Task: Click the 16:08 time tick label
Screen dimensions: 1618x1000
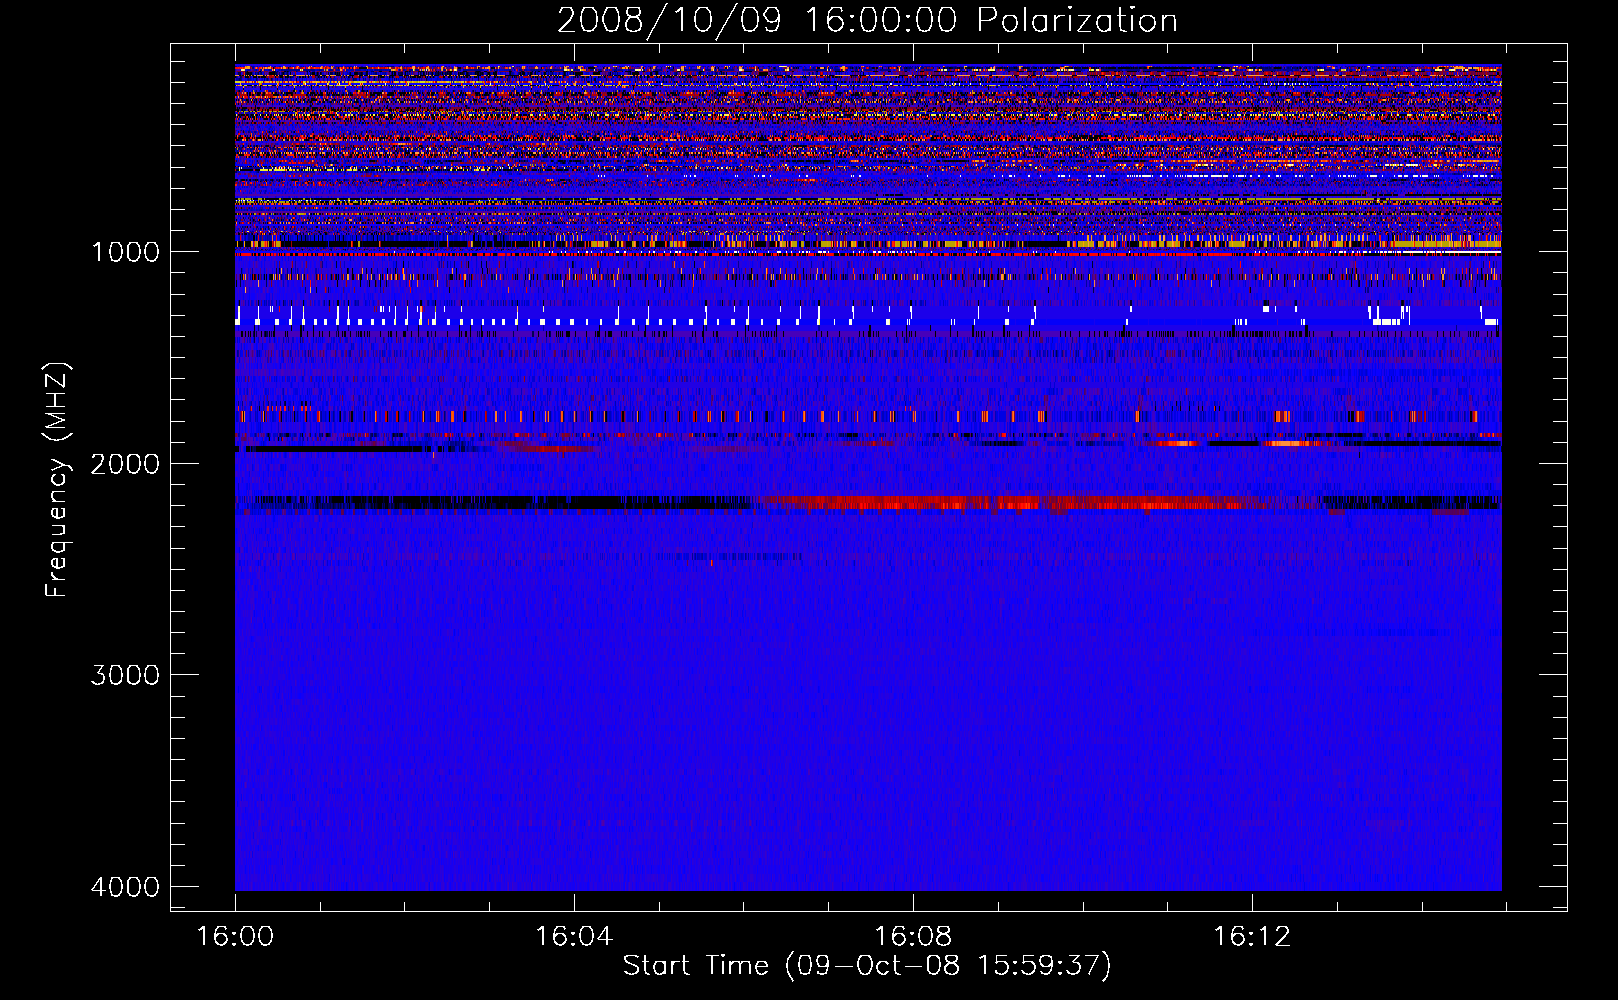Action: (913, 936)
